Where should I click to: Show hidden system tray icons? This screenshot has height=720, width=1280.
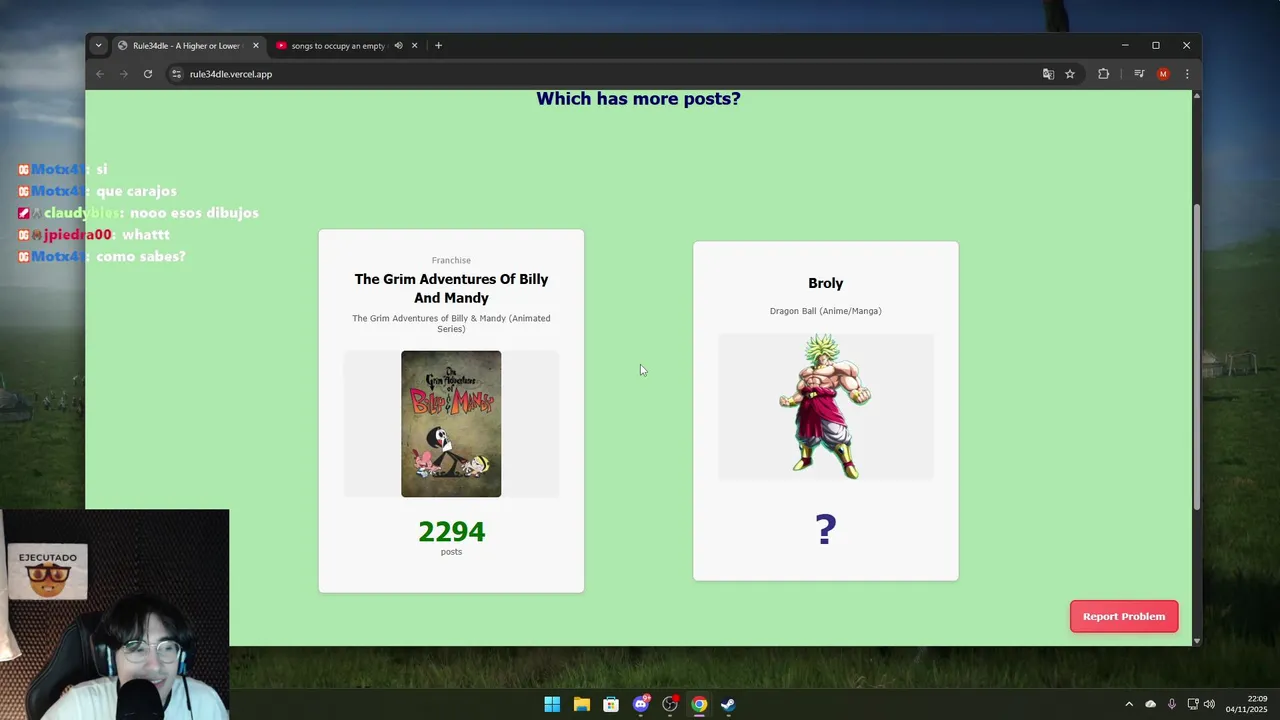1129,704
